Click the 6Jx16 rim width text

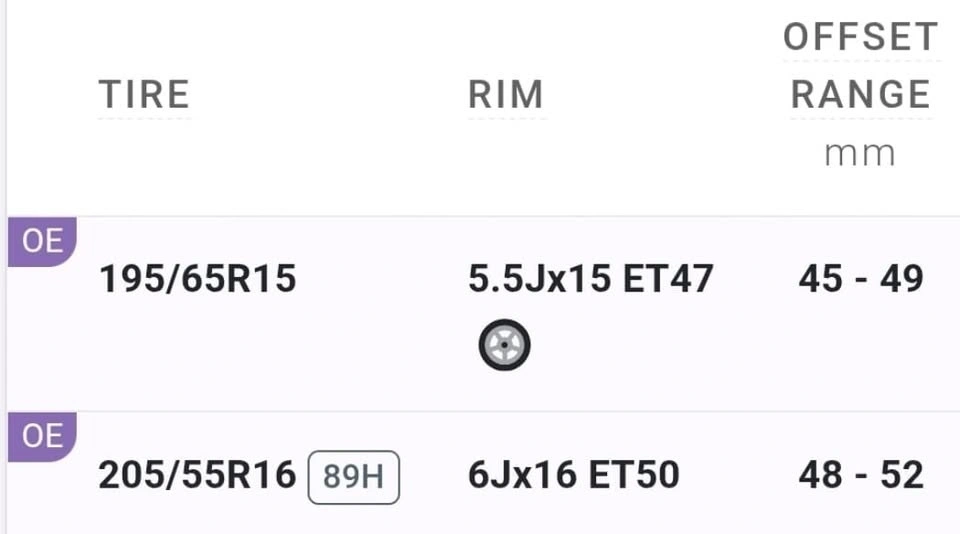pyautogui.click(x=522, y=475)
